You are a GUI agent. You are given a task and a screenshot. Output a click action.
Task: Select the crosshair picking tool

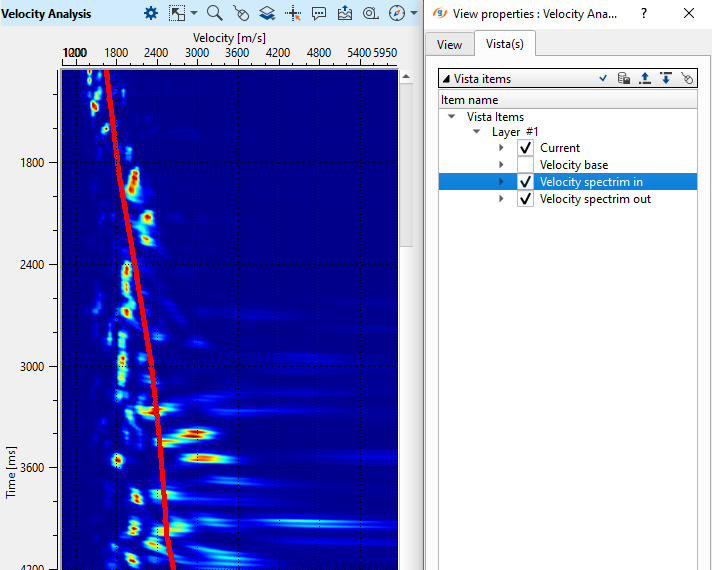pos(293,13)
